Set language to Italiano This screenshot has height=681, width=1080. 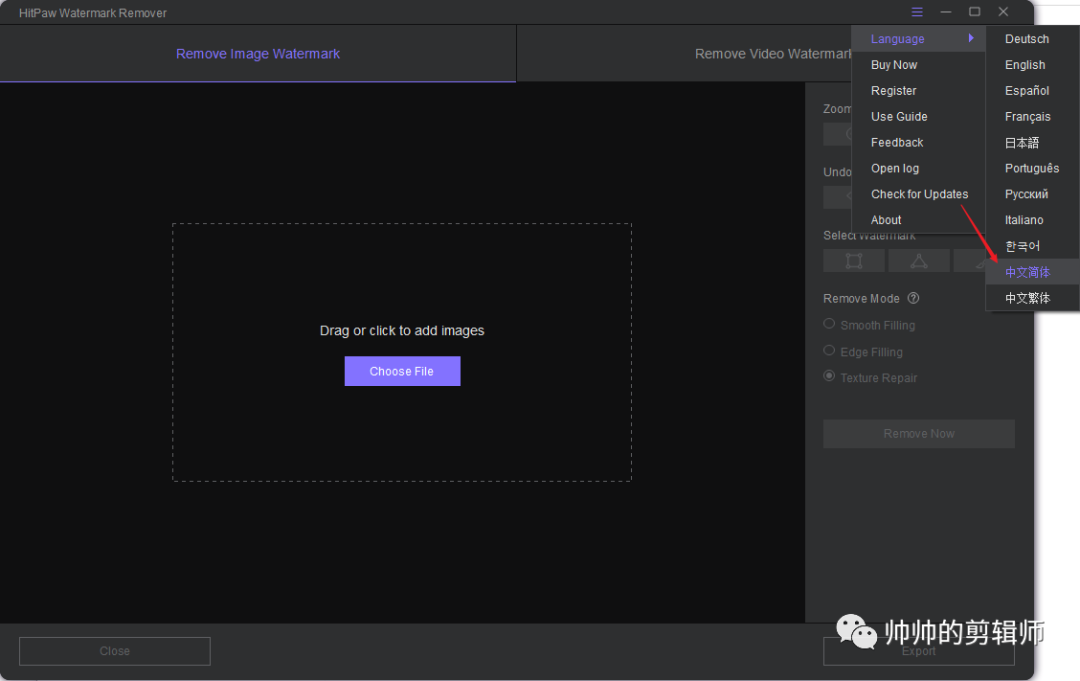point(1033,220)
